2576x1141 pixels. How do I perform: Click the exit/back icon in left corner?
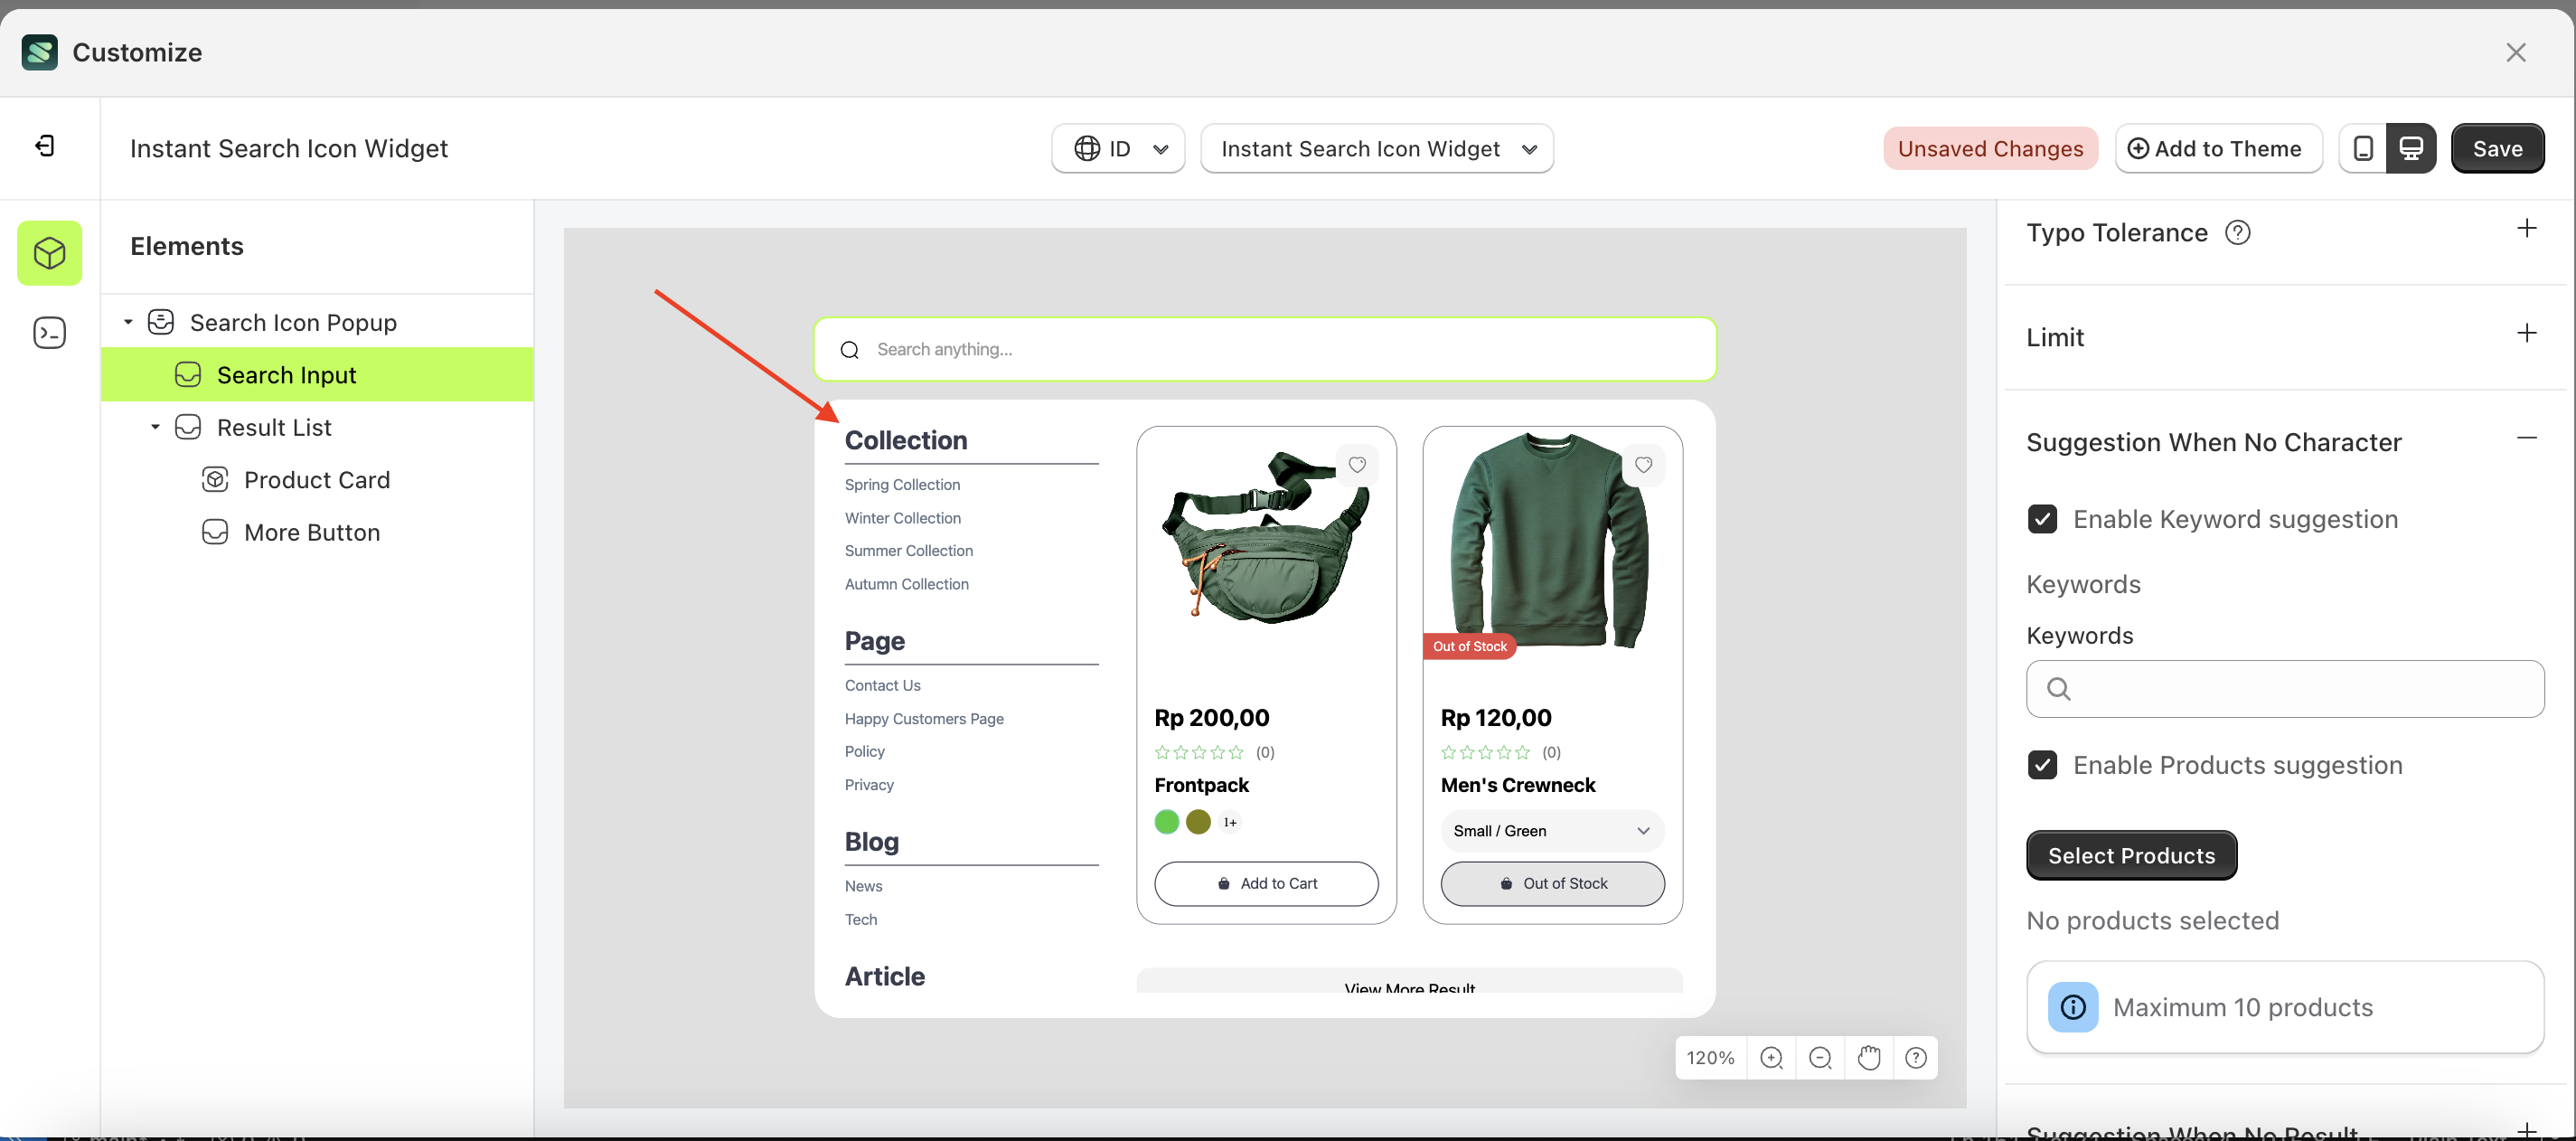45,146
